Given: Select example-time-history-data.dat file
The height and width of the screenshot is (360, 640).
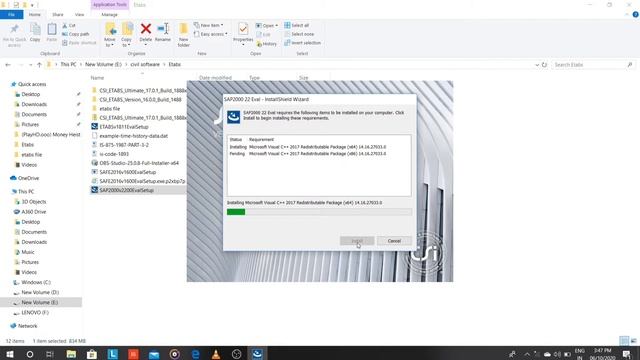Looking at the screenshot, I should (x=133, y=136).
